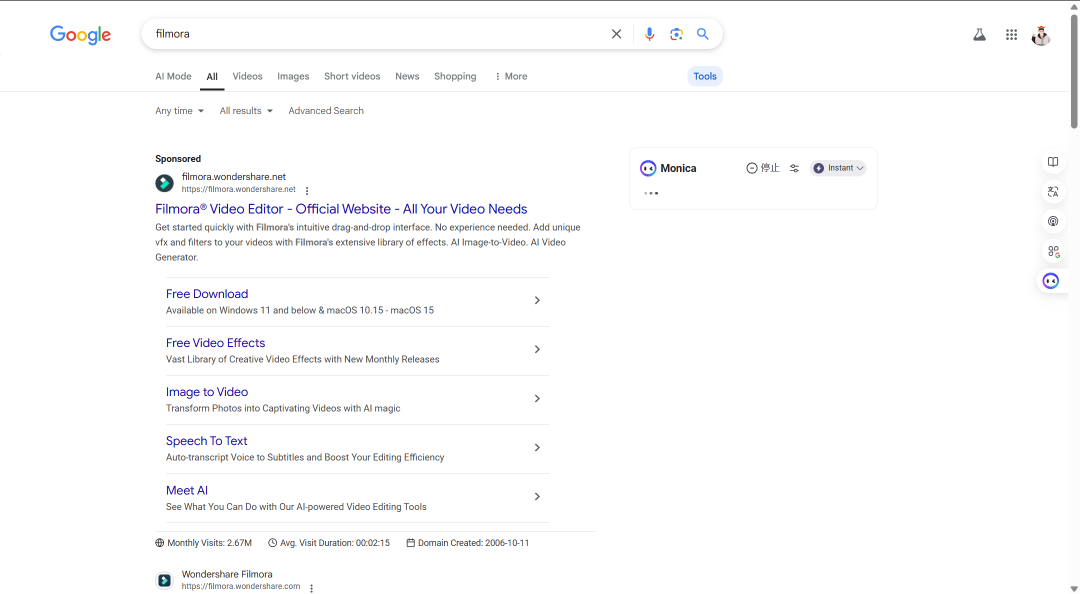Click the chevron on the Meet AI sitelink
Screen dimensions: 1080x594
[537, 497]
